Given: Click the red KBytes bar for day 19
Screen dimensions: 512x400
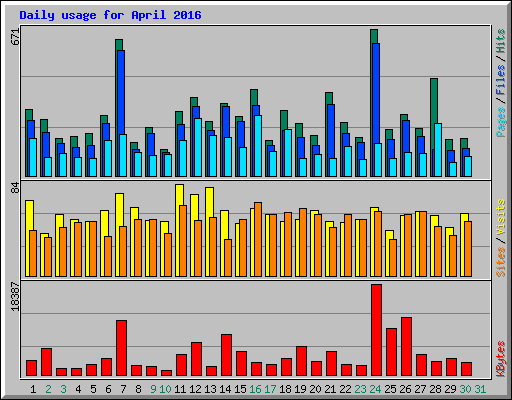Looking at the screenshot, I should coord(302,361).
